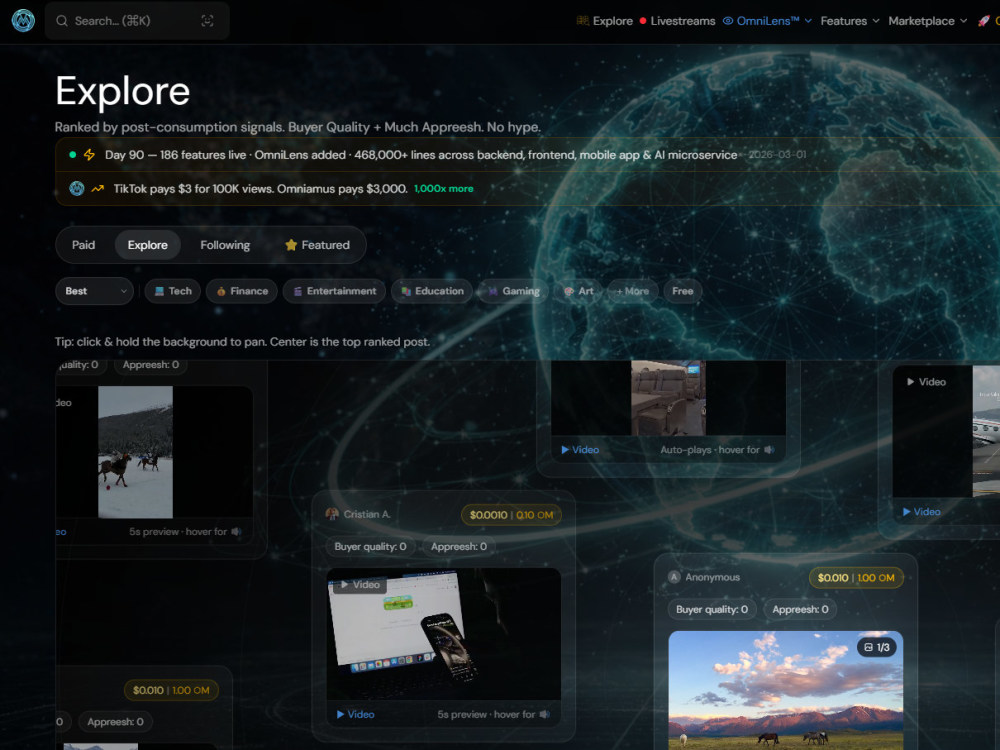The width and height of the screenshot is (1000, 750).
Task: Click the star icon on the Featured tab
Action: pos(291,245)
